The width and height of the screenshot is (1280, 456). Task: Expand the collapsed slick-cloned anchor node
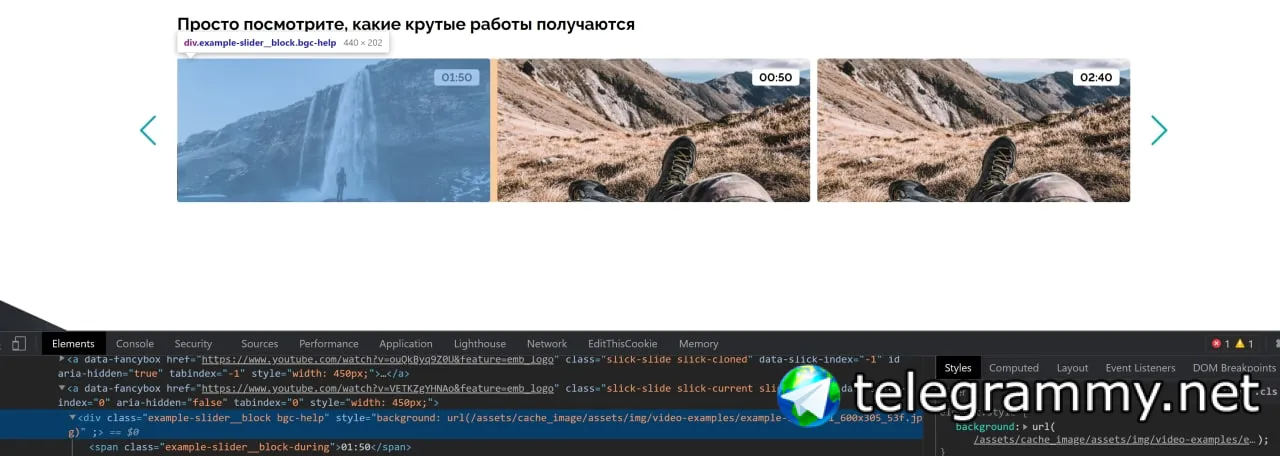pyautogui.click(x=62, y=359)
